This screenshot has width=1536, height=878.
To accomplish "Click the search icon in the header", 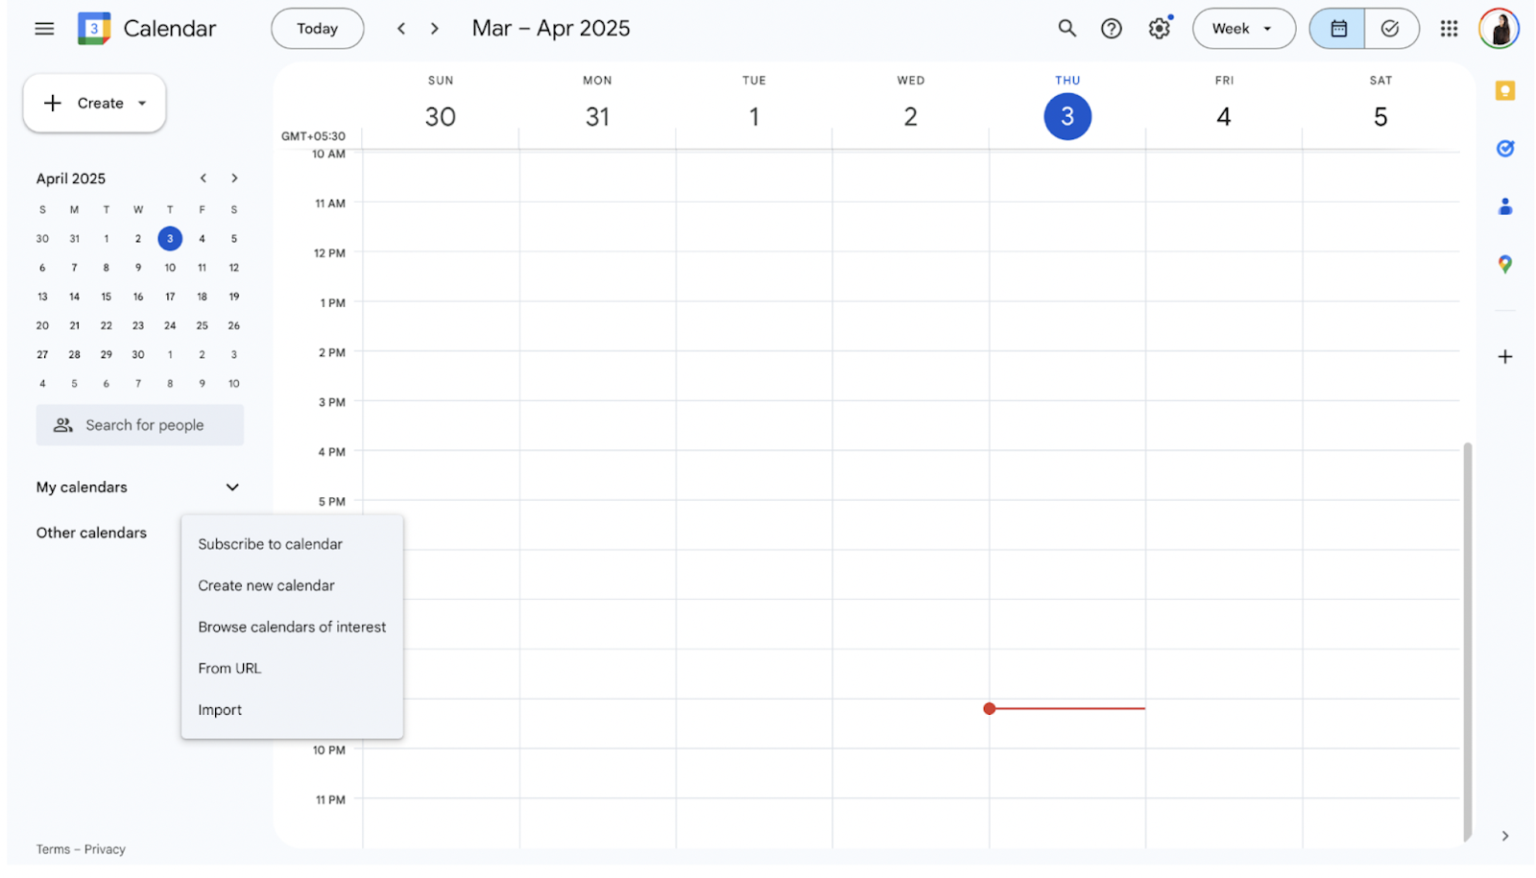I will click(1067, 28).
